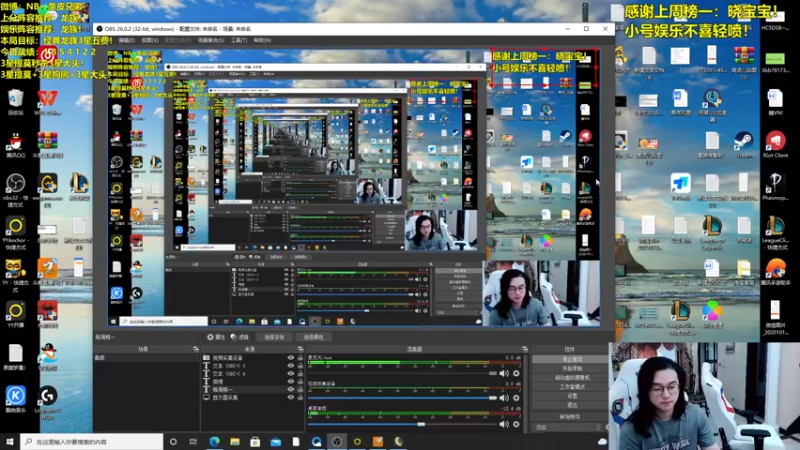Open gear settings for 视频采集设备 audio track
This screenshot has width=800, height=450.
[x=516, y=398]
